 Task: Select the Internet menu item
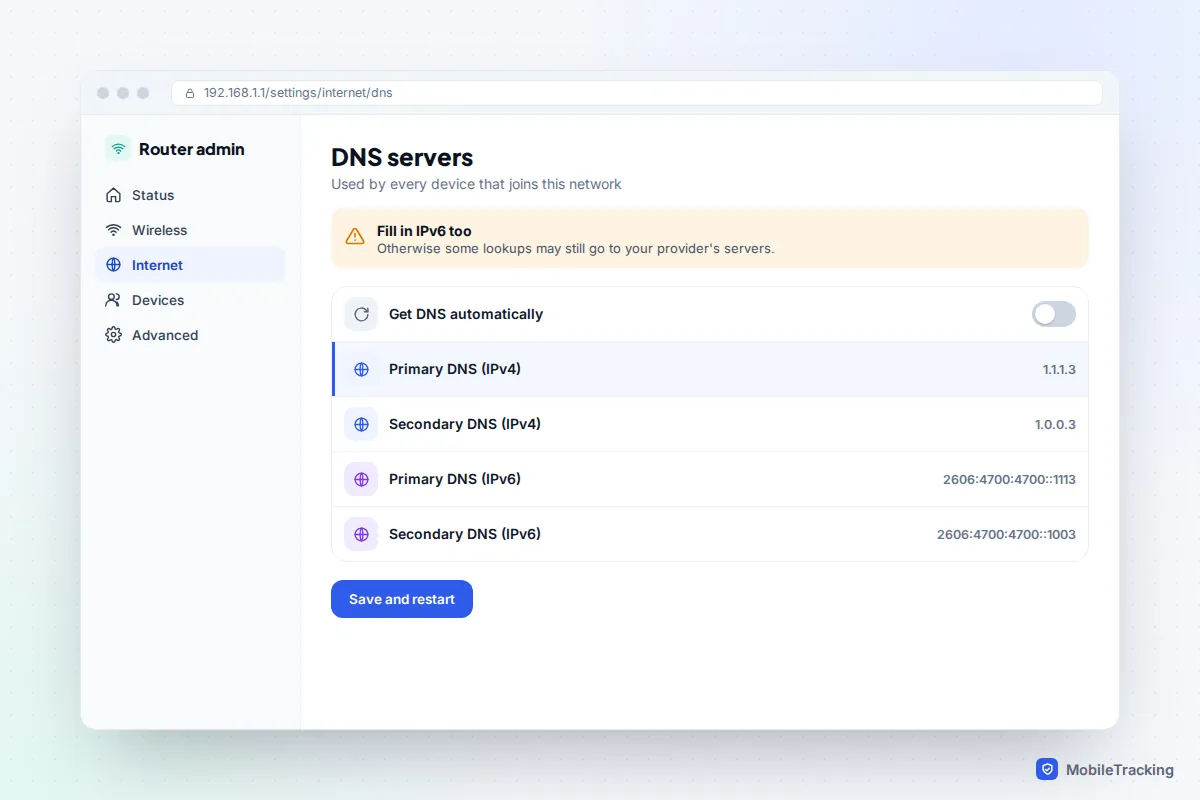[190, 265]
